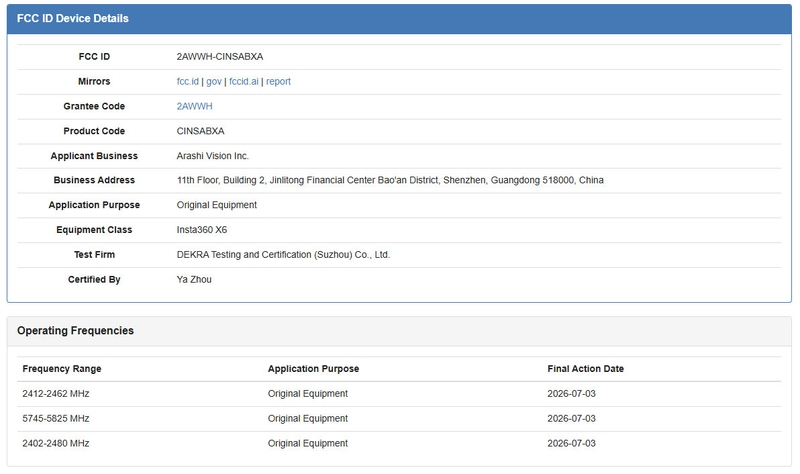The width and height of the screenshot is (800, 474).
Task: Click the certifier name Ya Zhou
Action: (194, 280)
